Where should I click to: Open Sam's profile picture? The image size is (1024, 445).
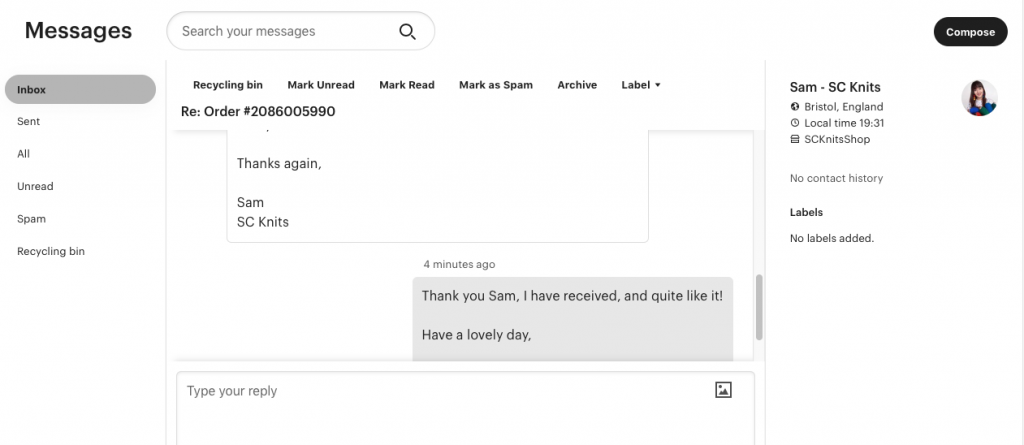(x=979, y=98)
